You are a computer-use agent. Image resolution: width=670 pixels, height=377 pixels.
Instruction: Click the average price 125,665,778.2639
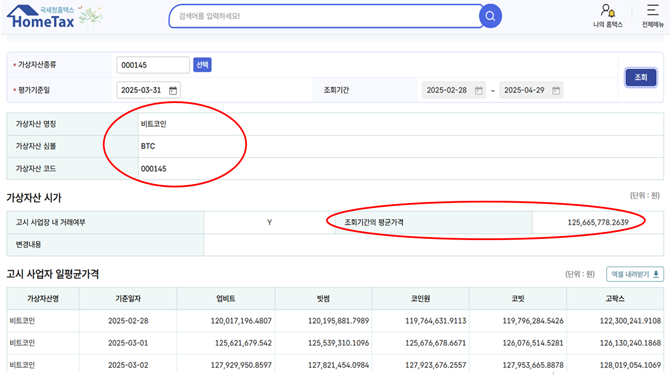598,222
